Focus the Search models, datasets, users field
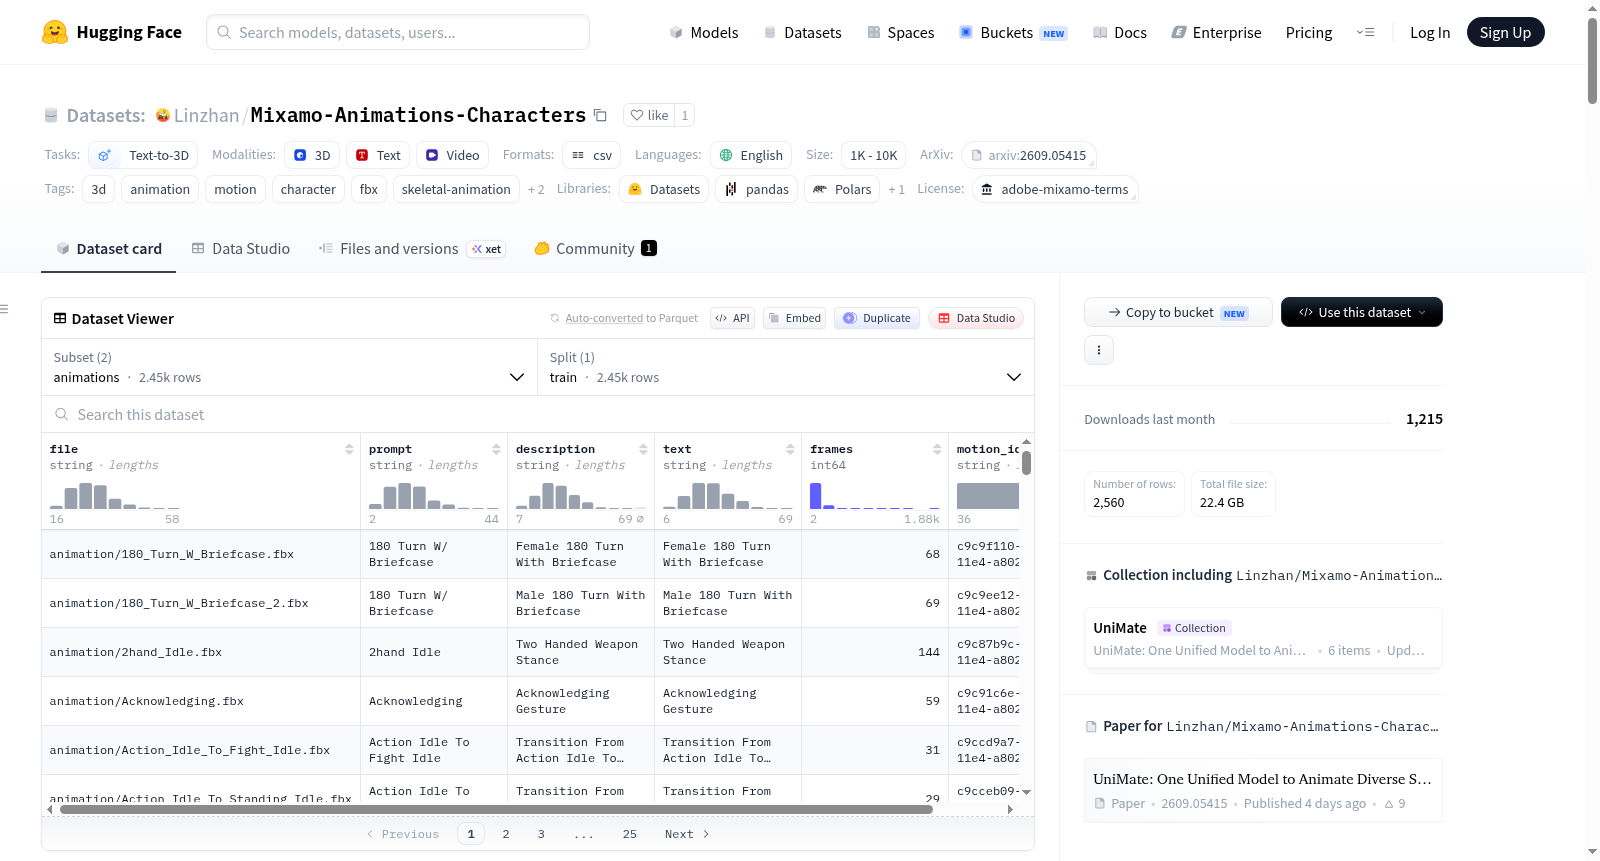Viewport: 1600px width, 861px height. point(398,32)
